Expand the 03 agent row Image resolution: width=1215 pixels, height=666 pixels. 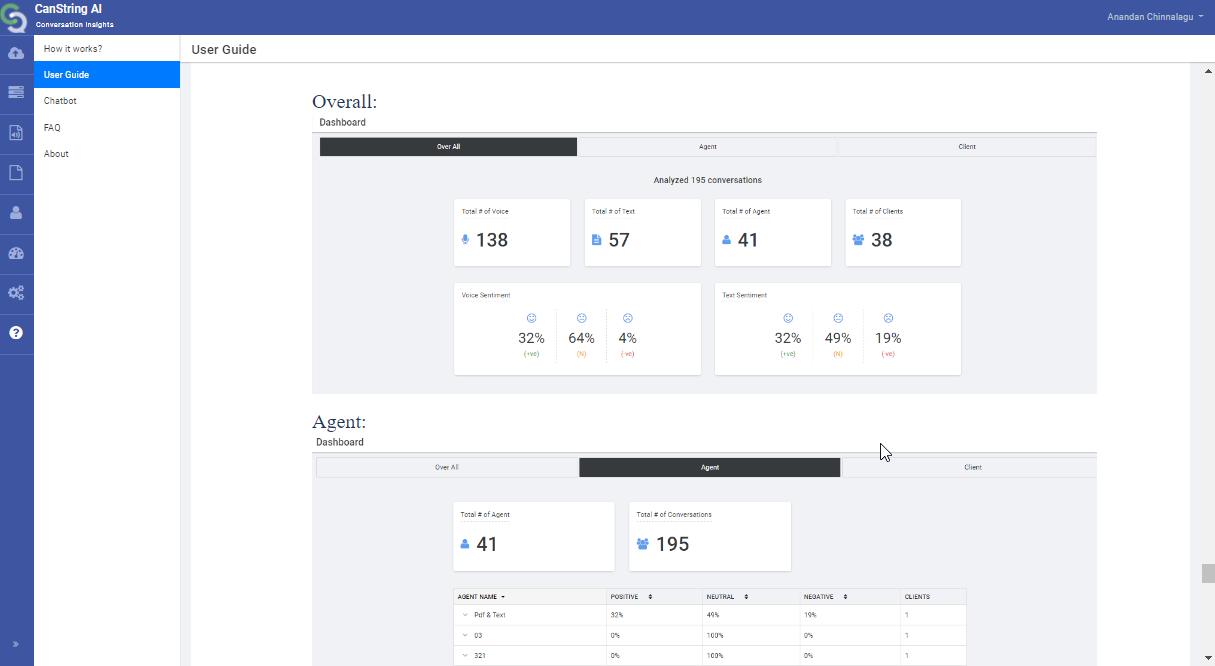[465, 635]
